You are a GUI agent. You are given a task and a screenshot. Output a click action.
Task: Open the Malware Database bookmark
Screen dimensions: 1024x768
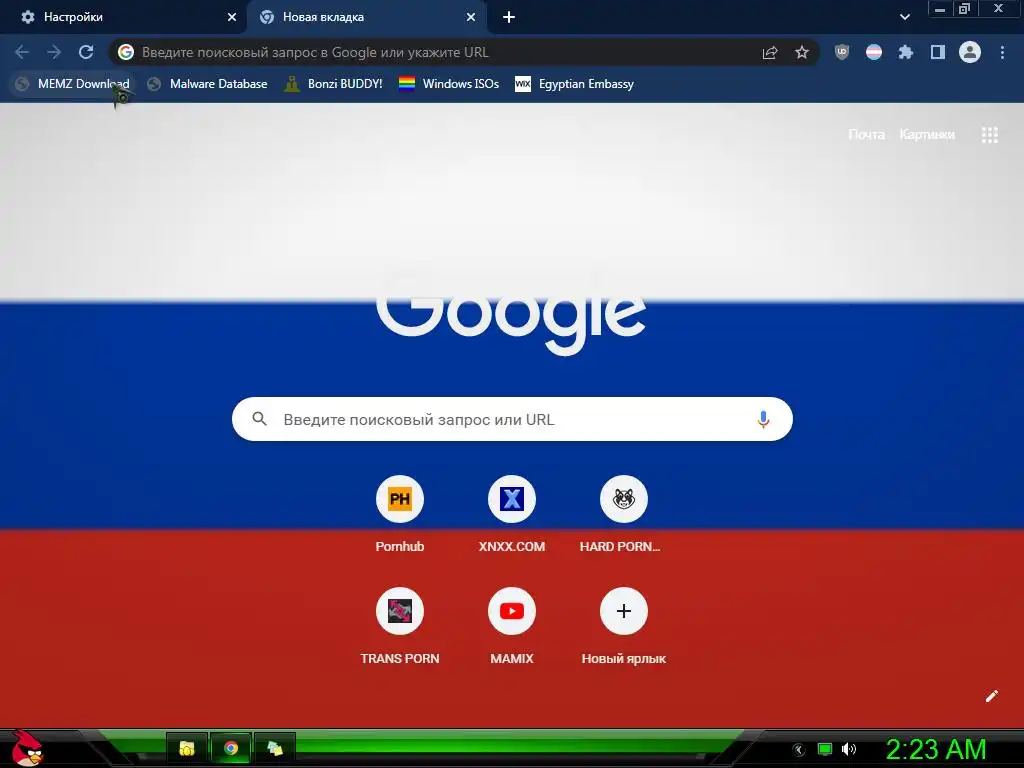(x=207, y=84)
